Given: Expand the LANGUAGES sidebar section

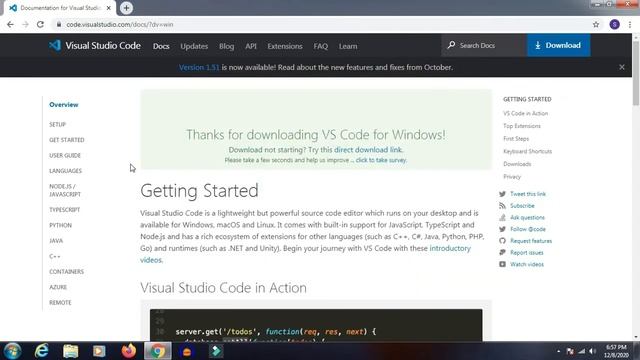Looking at the screenshot, I should [x=65, y=171].
